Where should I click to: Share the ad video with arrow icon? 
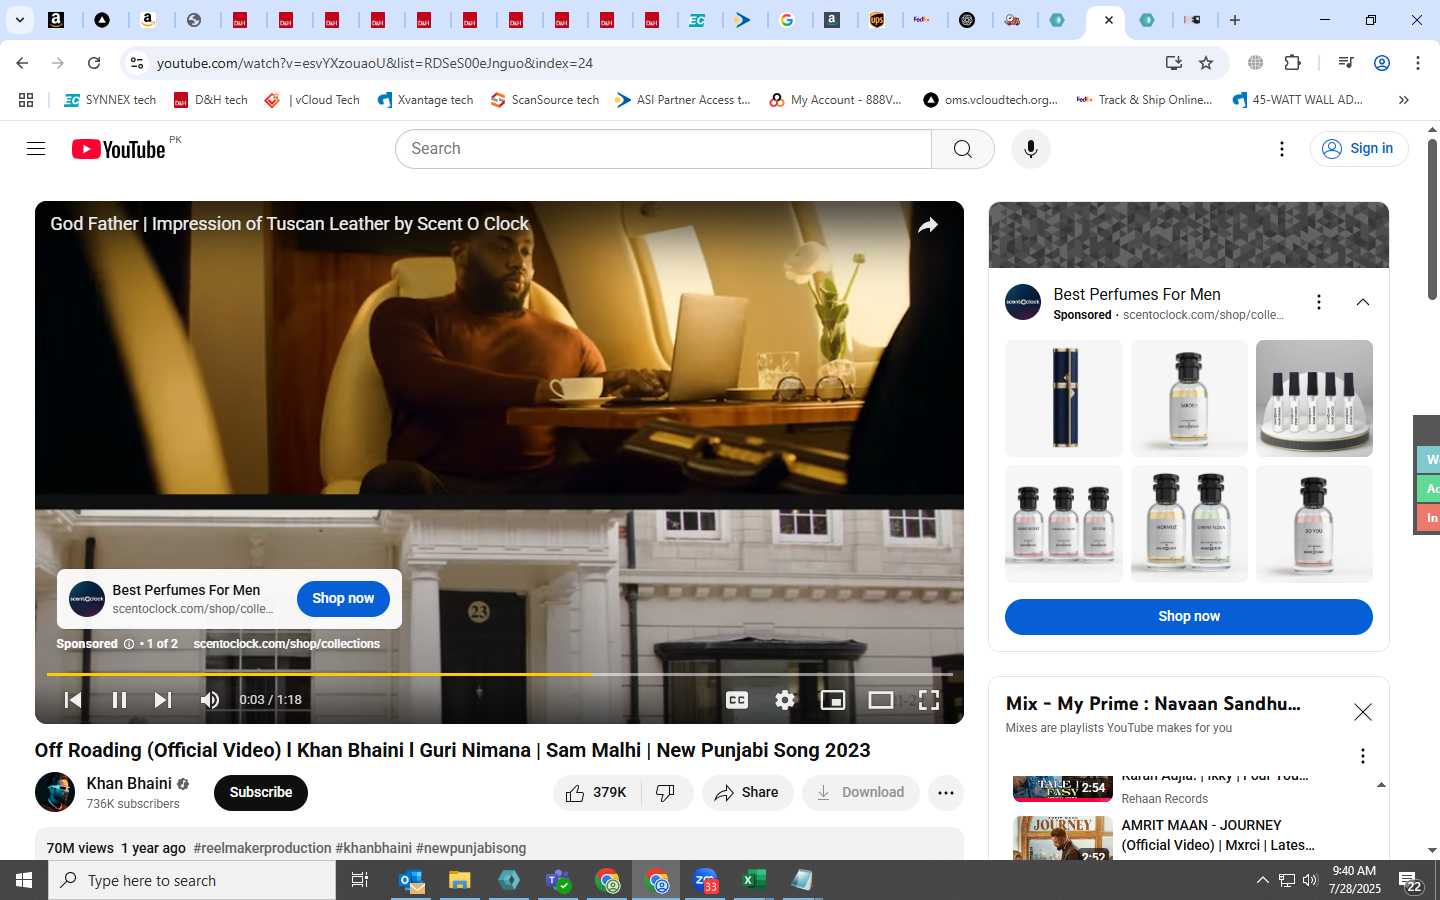click(x=928, y=225)
